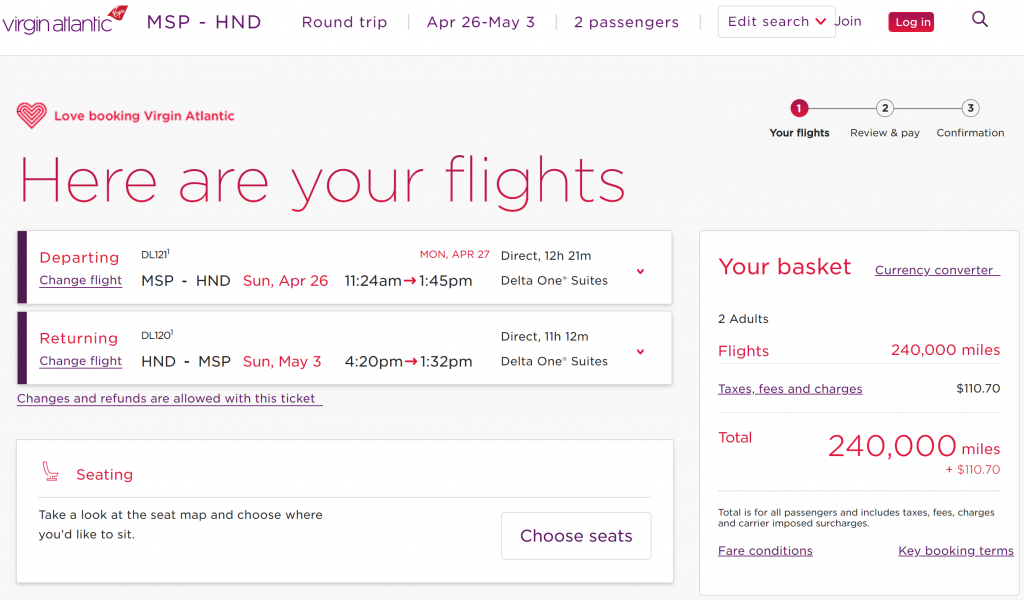
Task: Open the Apr 26-May 3 dates option
Action: pyautogui.click(x=481, y=20)
